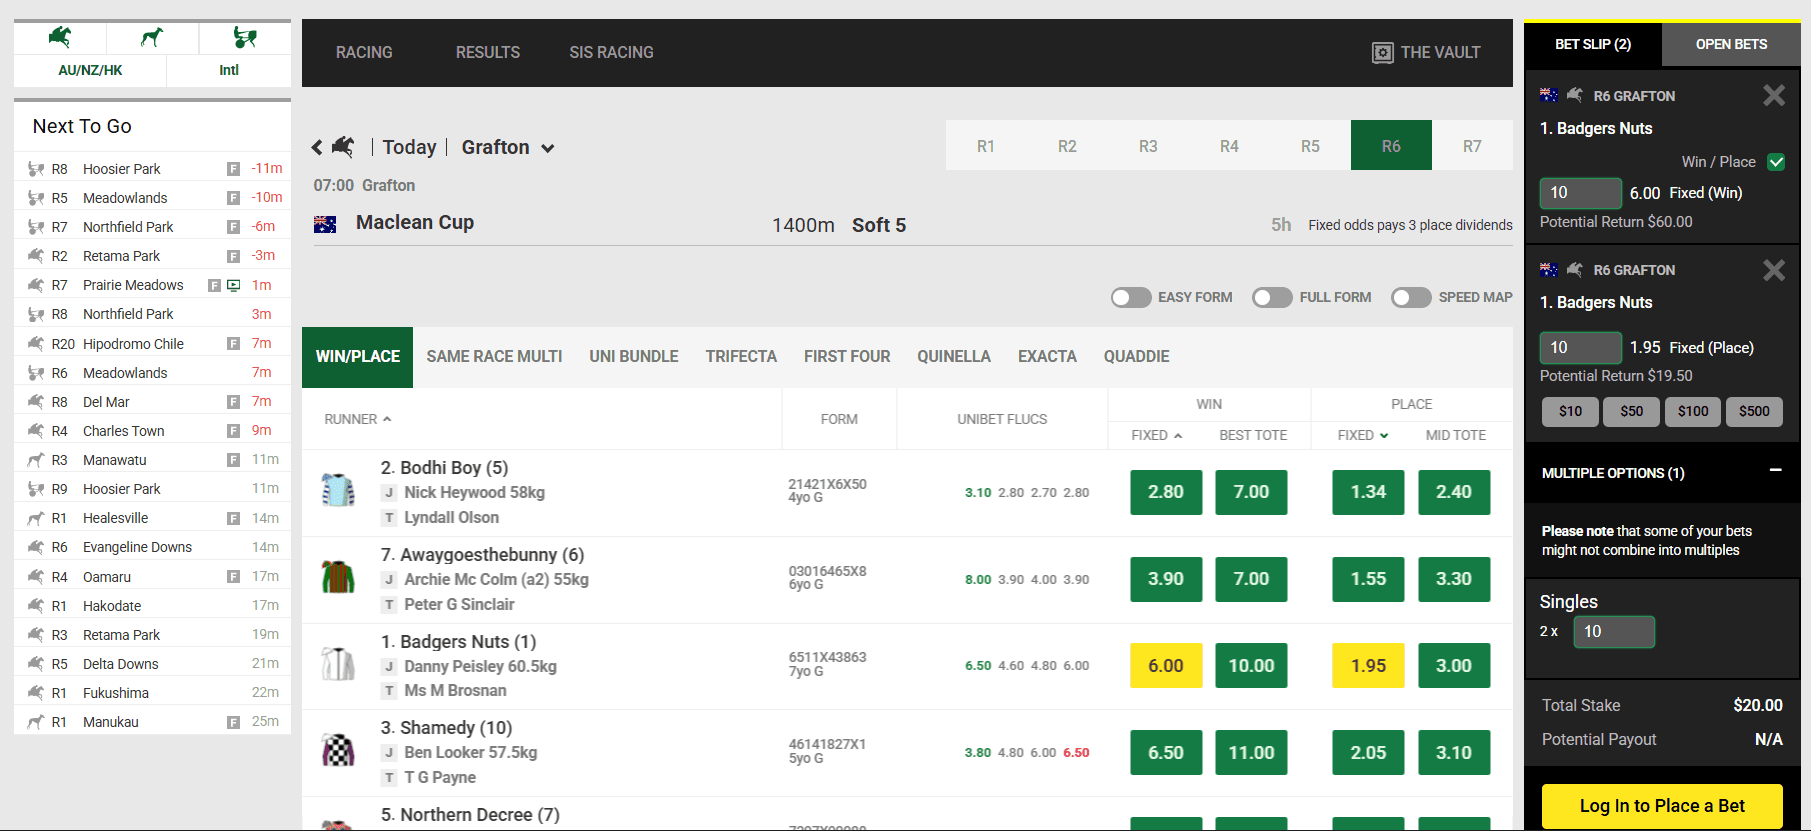
Task: Select race R7 tab
Action: click(1472, 146)
